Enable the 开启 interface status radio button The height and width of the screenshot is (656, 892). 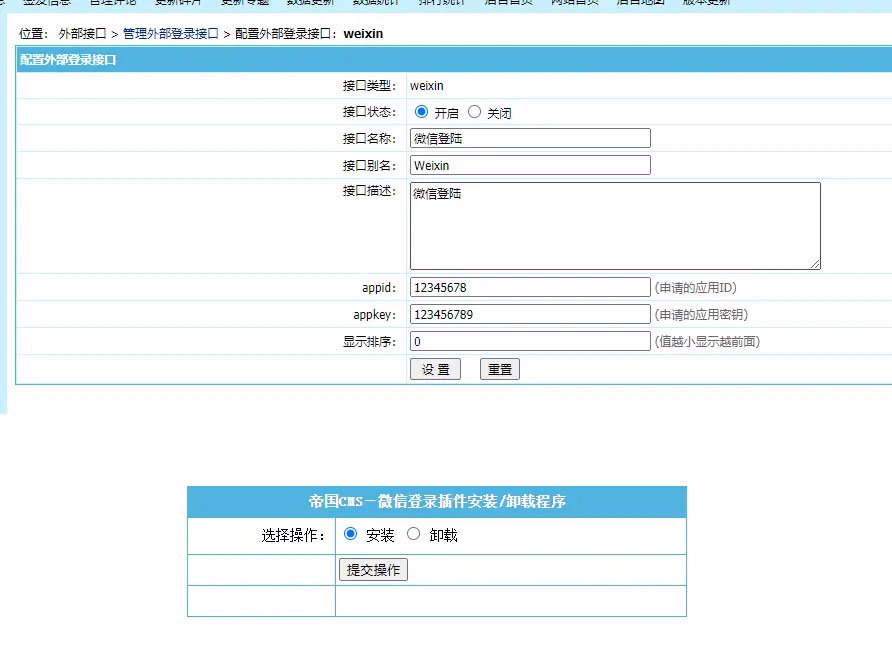point(421,111)
